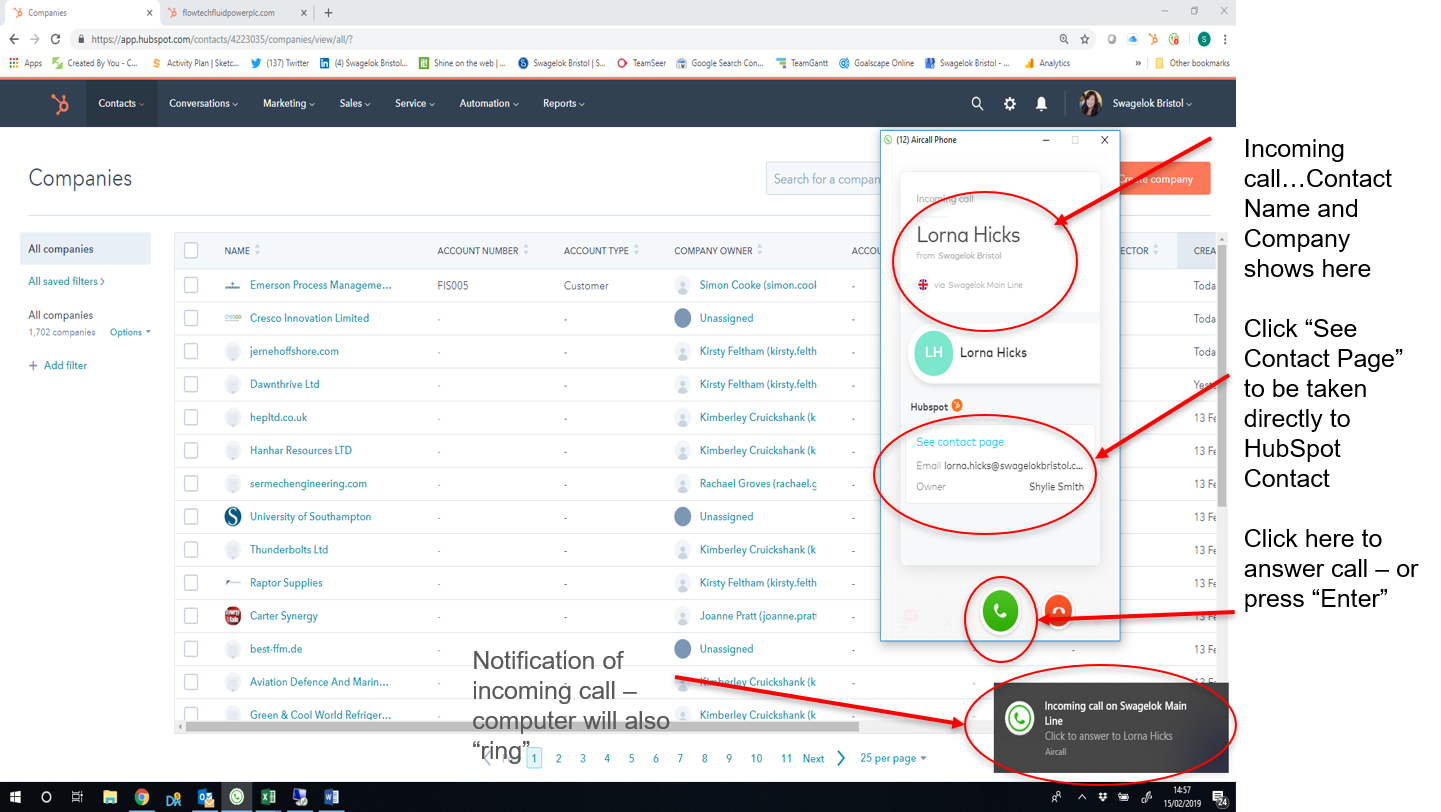Click the Chrome address bar URL
The height and width of the screenshot is (812, 1441).
pyautogui.click(x=220, y=39)
